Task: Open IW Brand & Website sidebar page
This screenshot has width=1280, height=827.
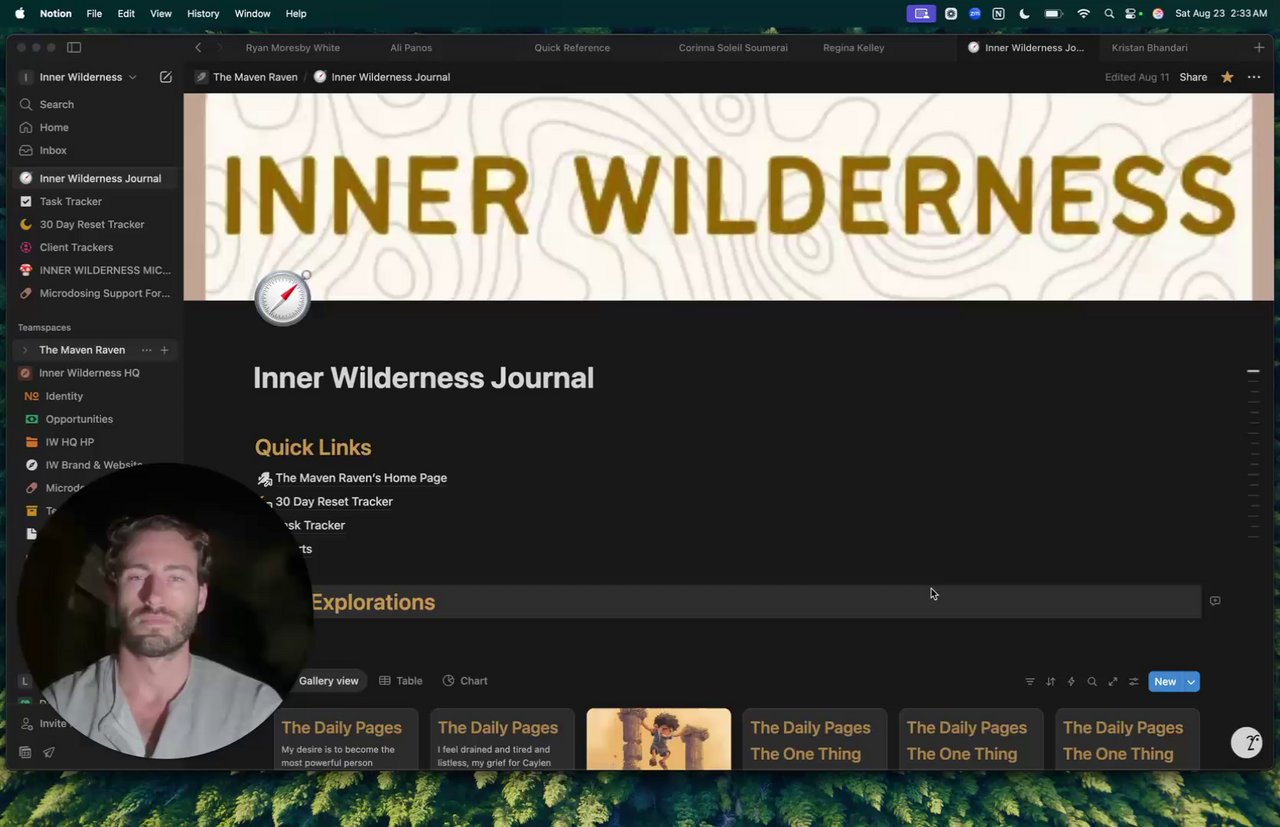Action: coord(94,465)
